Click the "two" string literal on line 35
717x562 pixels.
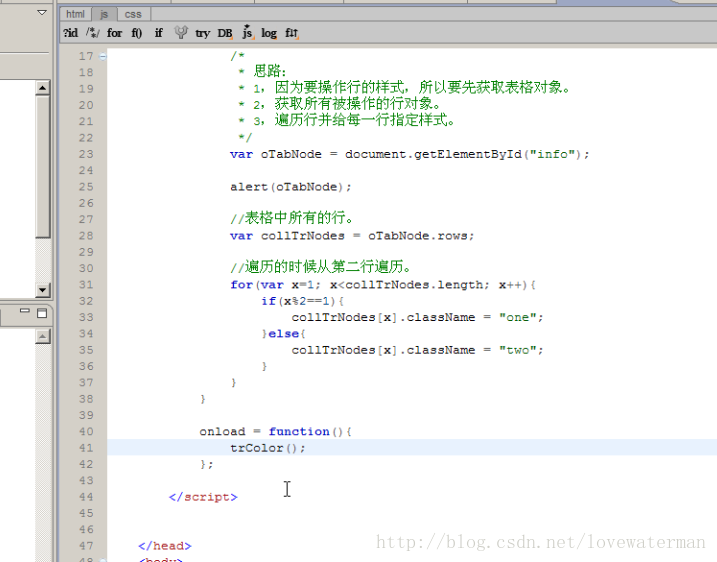click(x=518, y=350)
